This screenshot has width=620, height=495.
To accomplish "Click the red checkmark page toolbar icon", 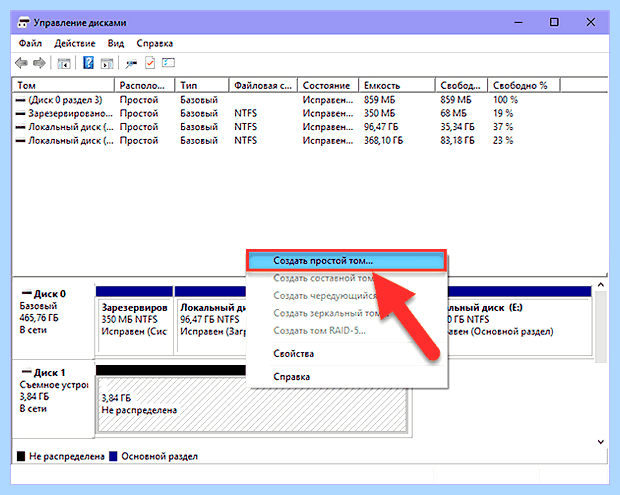I will click(150, 63).
